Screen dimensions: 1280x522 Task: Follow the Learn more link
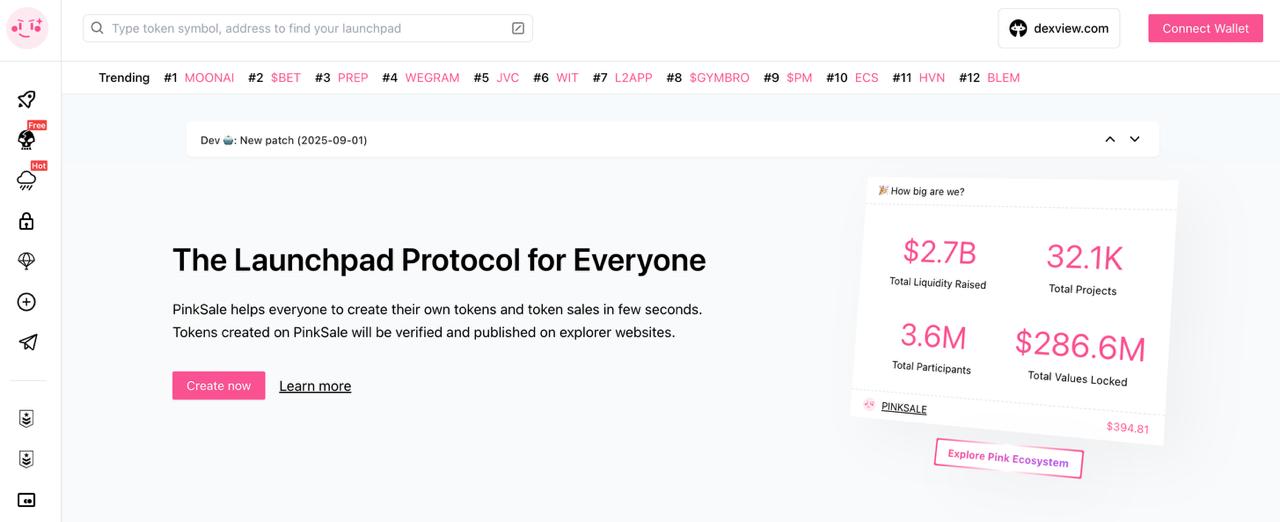pos(315,386)
